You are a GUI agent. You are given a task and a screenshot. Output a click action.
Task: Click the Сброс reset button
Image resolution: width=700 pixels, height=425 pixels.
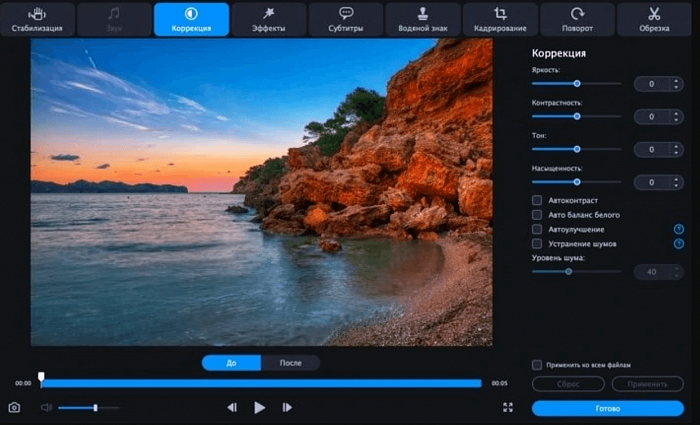pos(568,384)
